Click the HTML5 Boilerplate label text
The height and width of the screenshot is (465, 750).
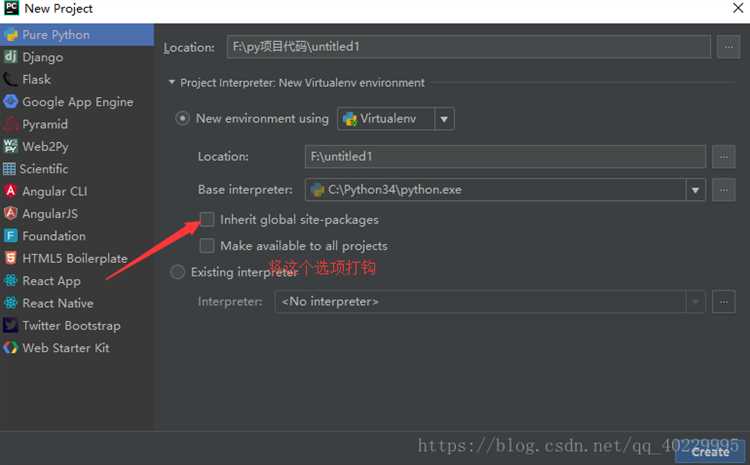75,259
